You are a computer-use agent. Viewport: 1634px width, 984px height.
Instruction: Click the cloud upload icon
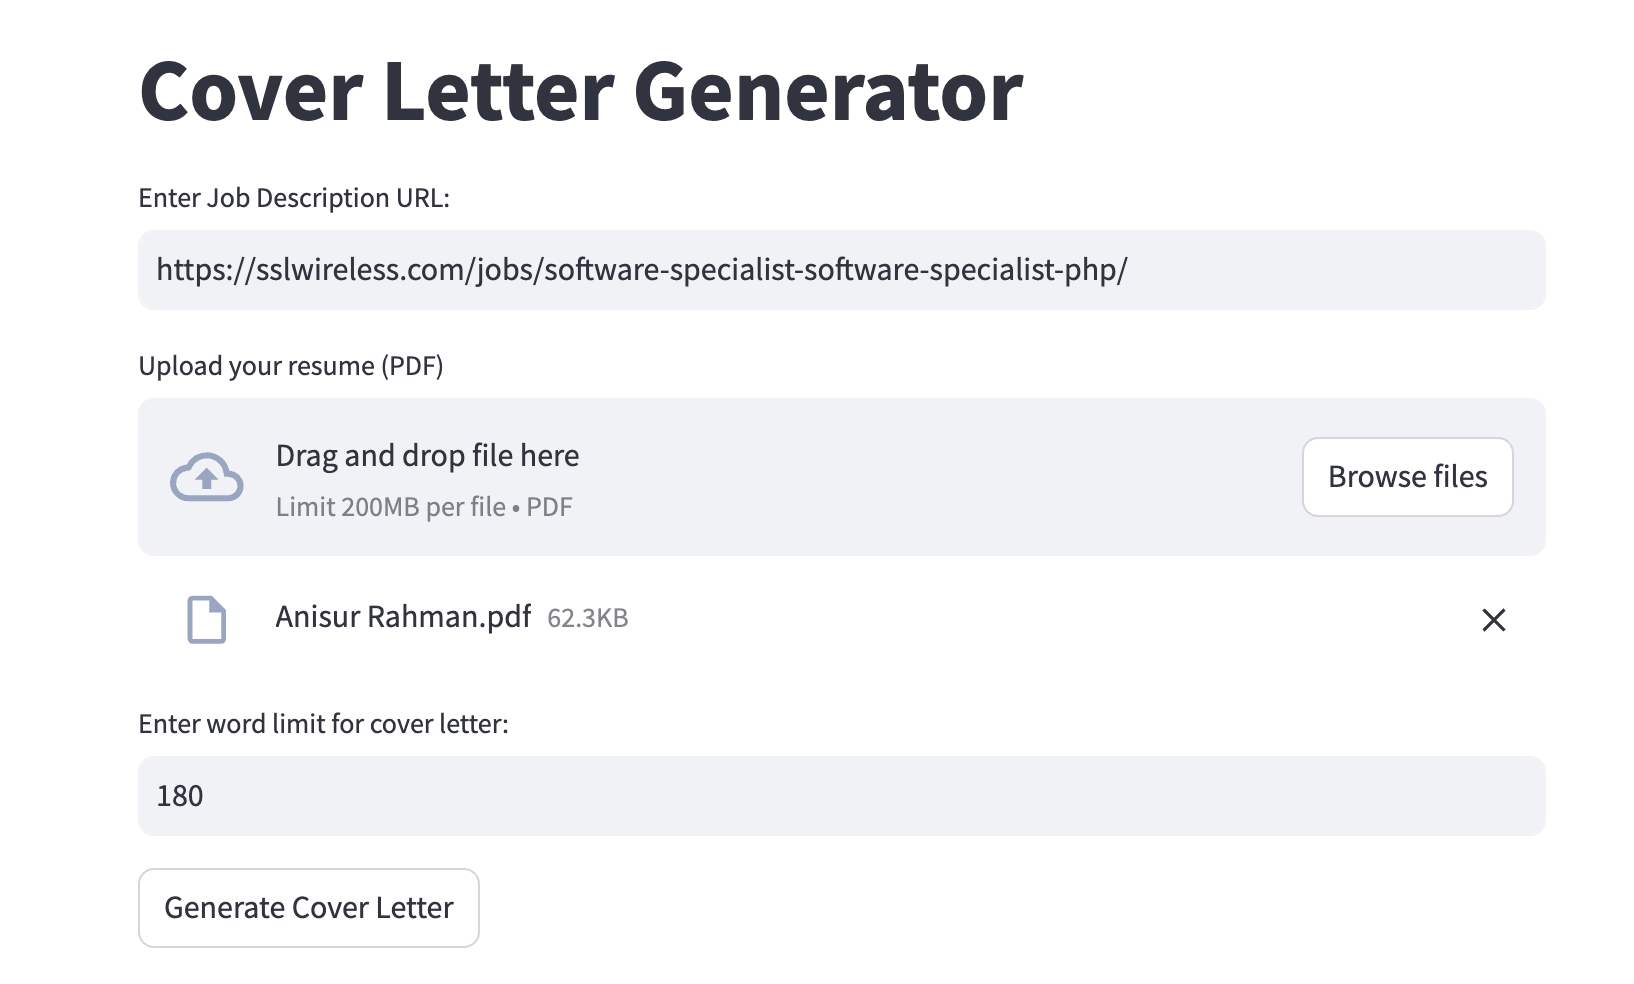click(206, 477)
